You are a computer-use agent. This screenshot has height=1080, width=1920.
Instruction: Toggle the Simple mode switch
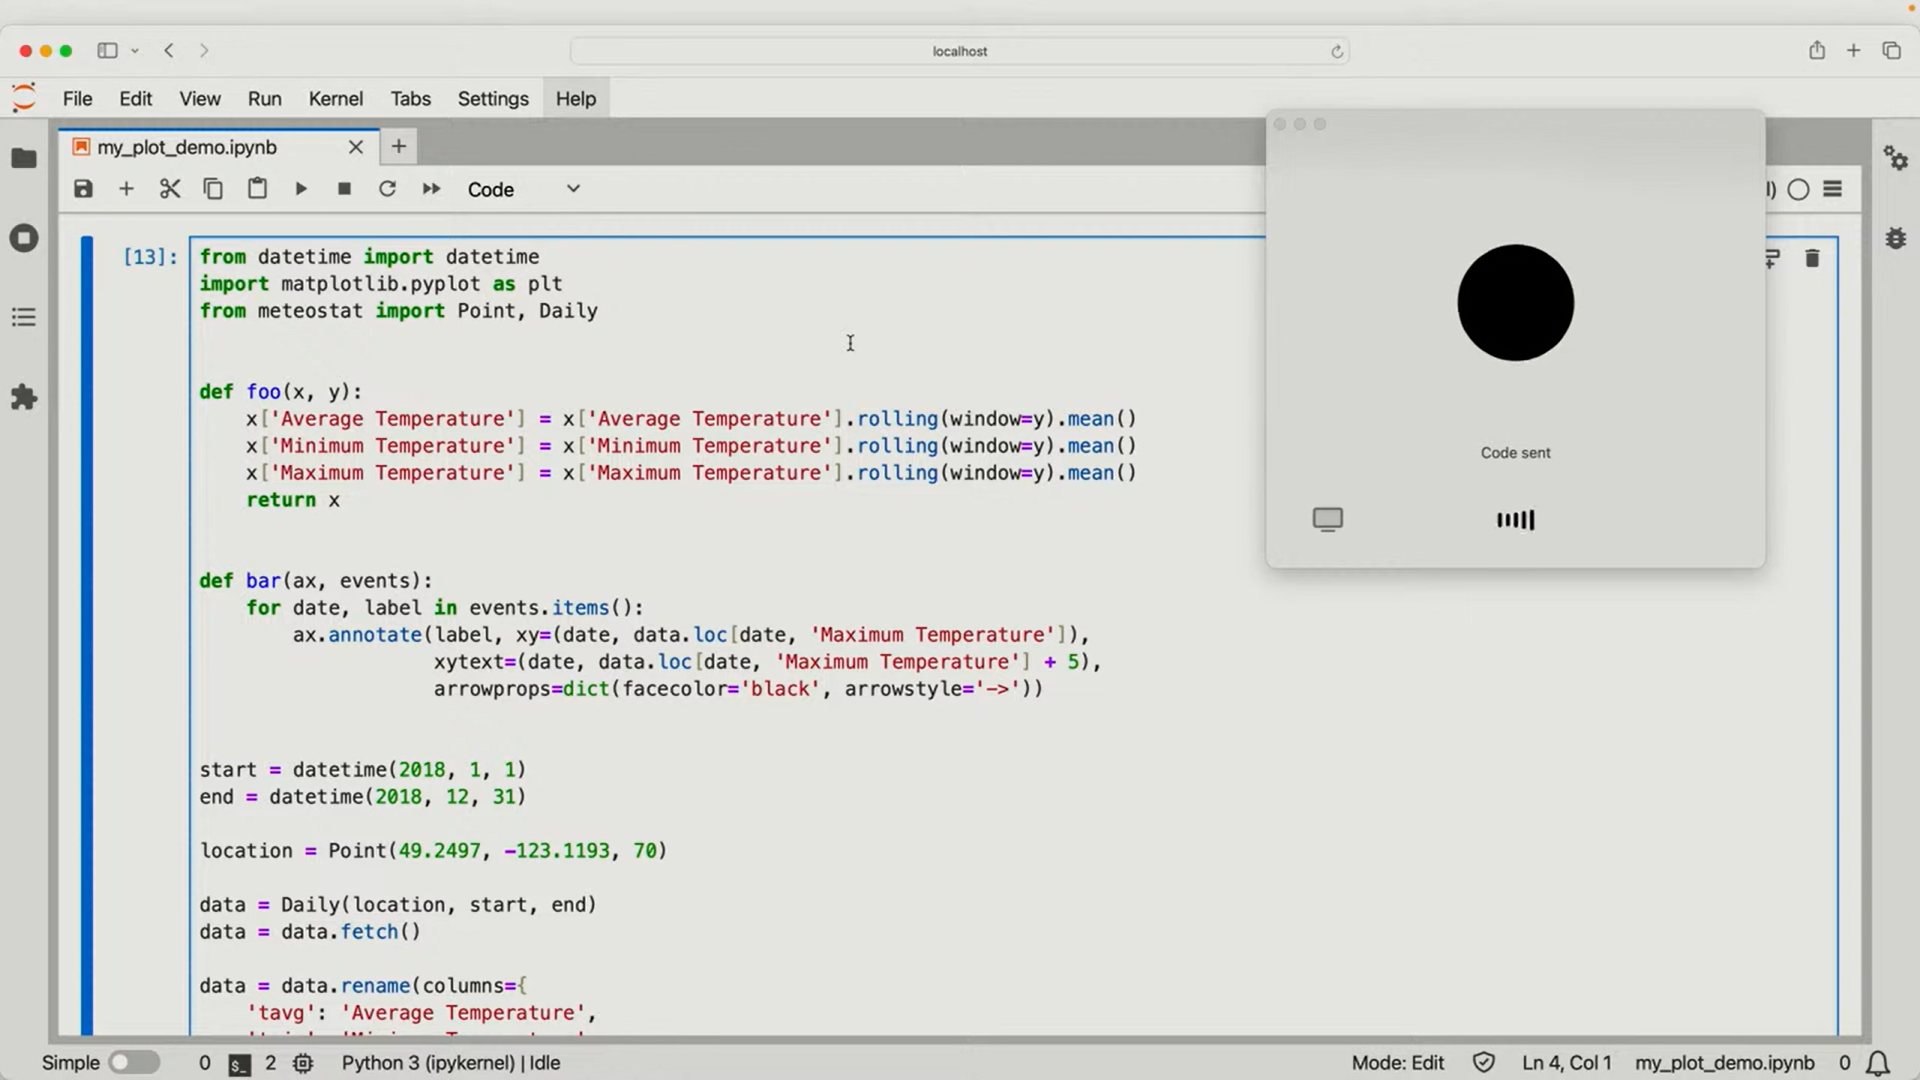(134, 1062)
